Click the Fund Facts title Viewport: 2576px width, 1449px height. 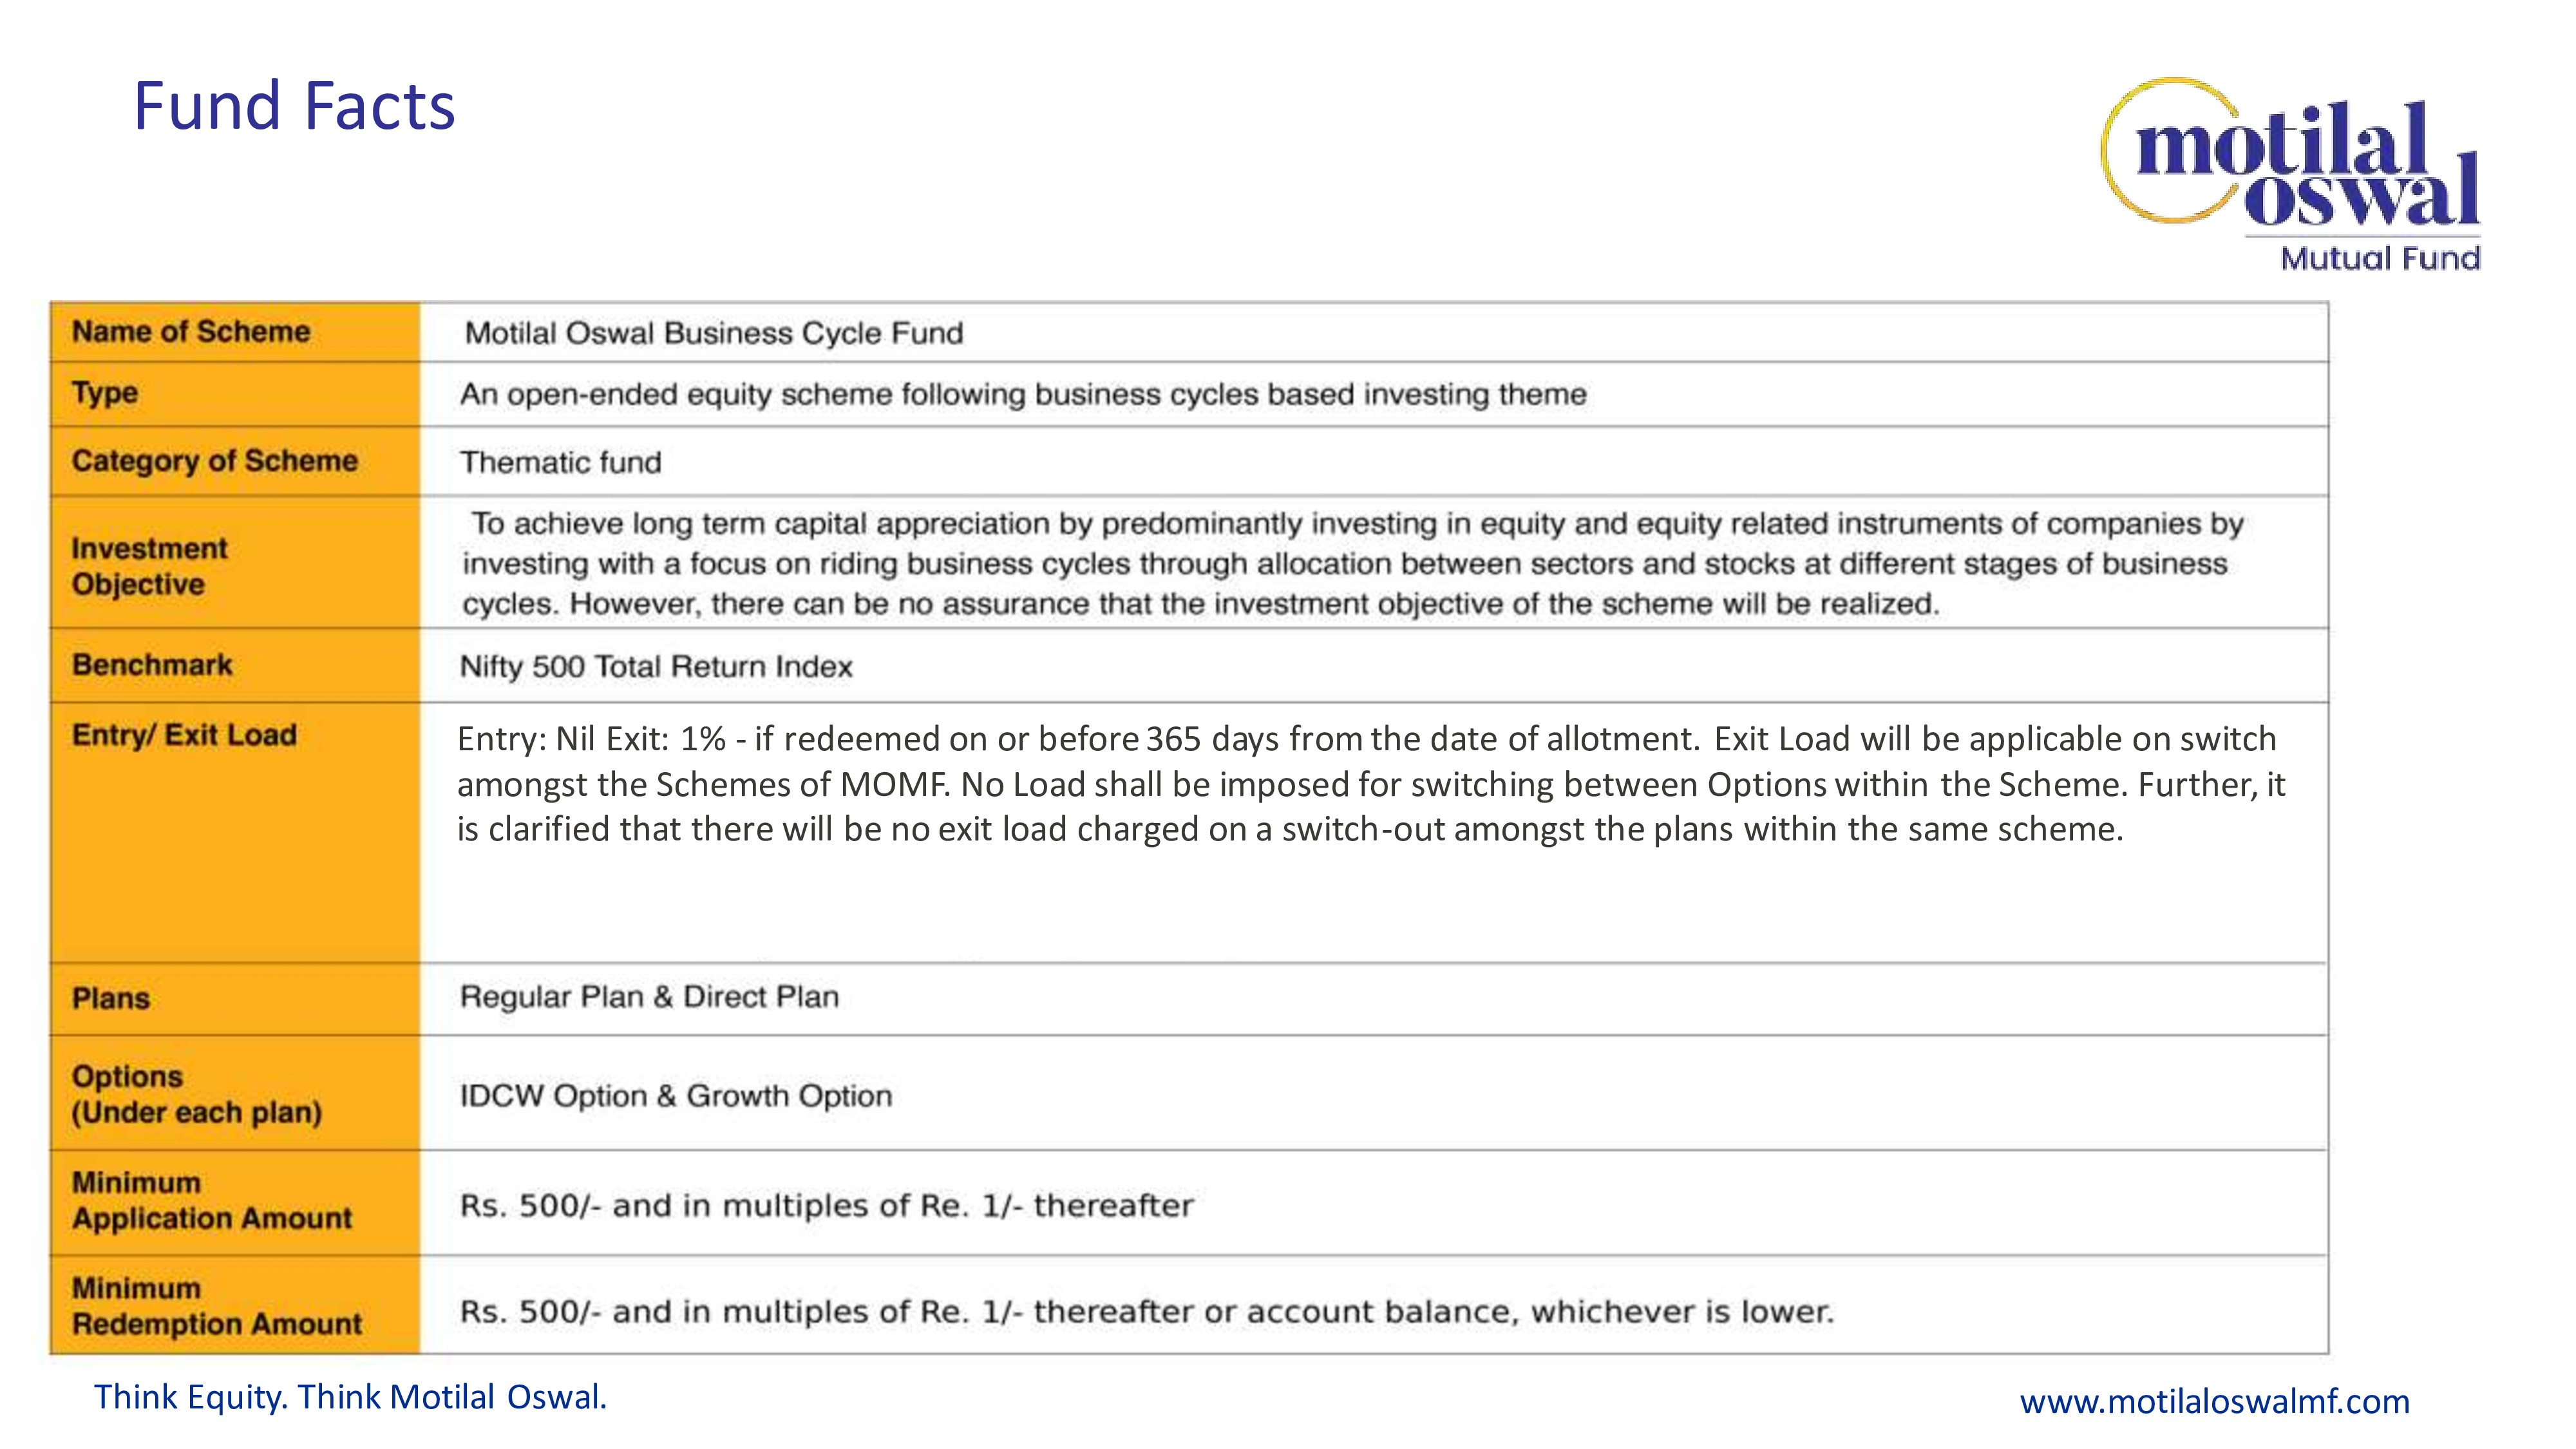pyautogui.click(x=294, y=106)
